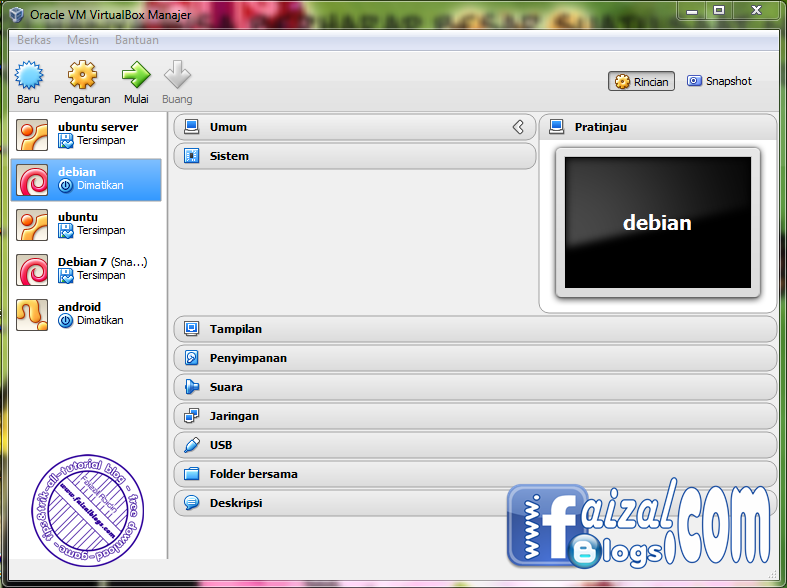
Task: Click the USB plug icon
Action: pos(191,445)
